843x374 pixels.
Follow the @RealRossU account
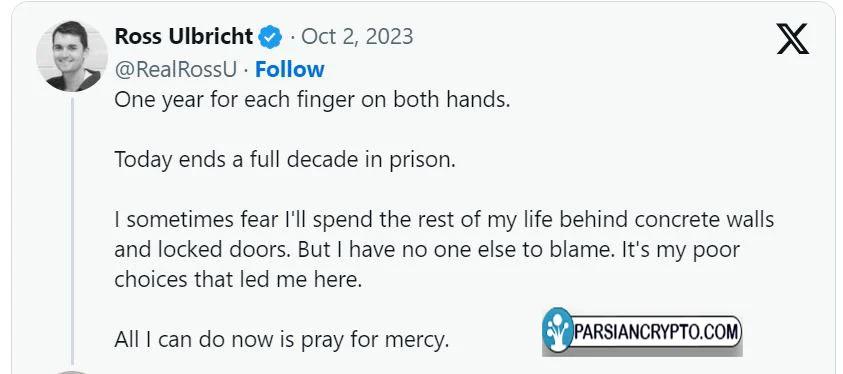pos(289,69)
